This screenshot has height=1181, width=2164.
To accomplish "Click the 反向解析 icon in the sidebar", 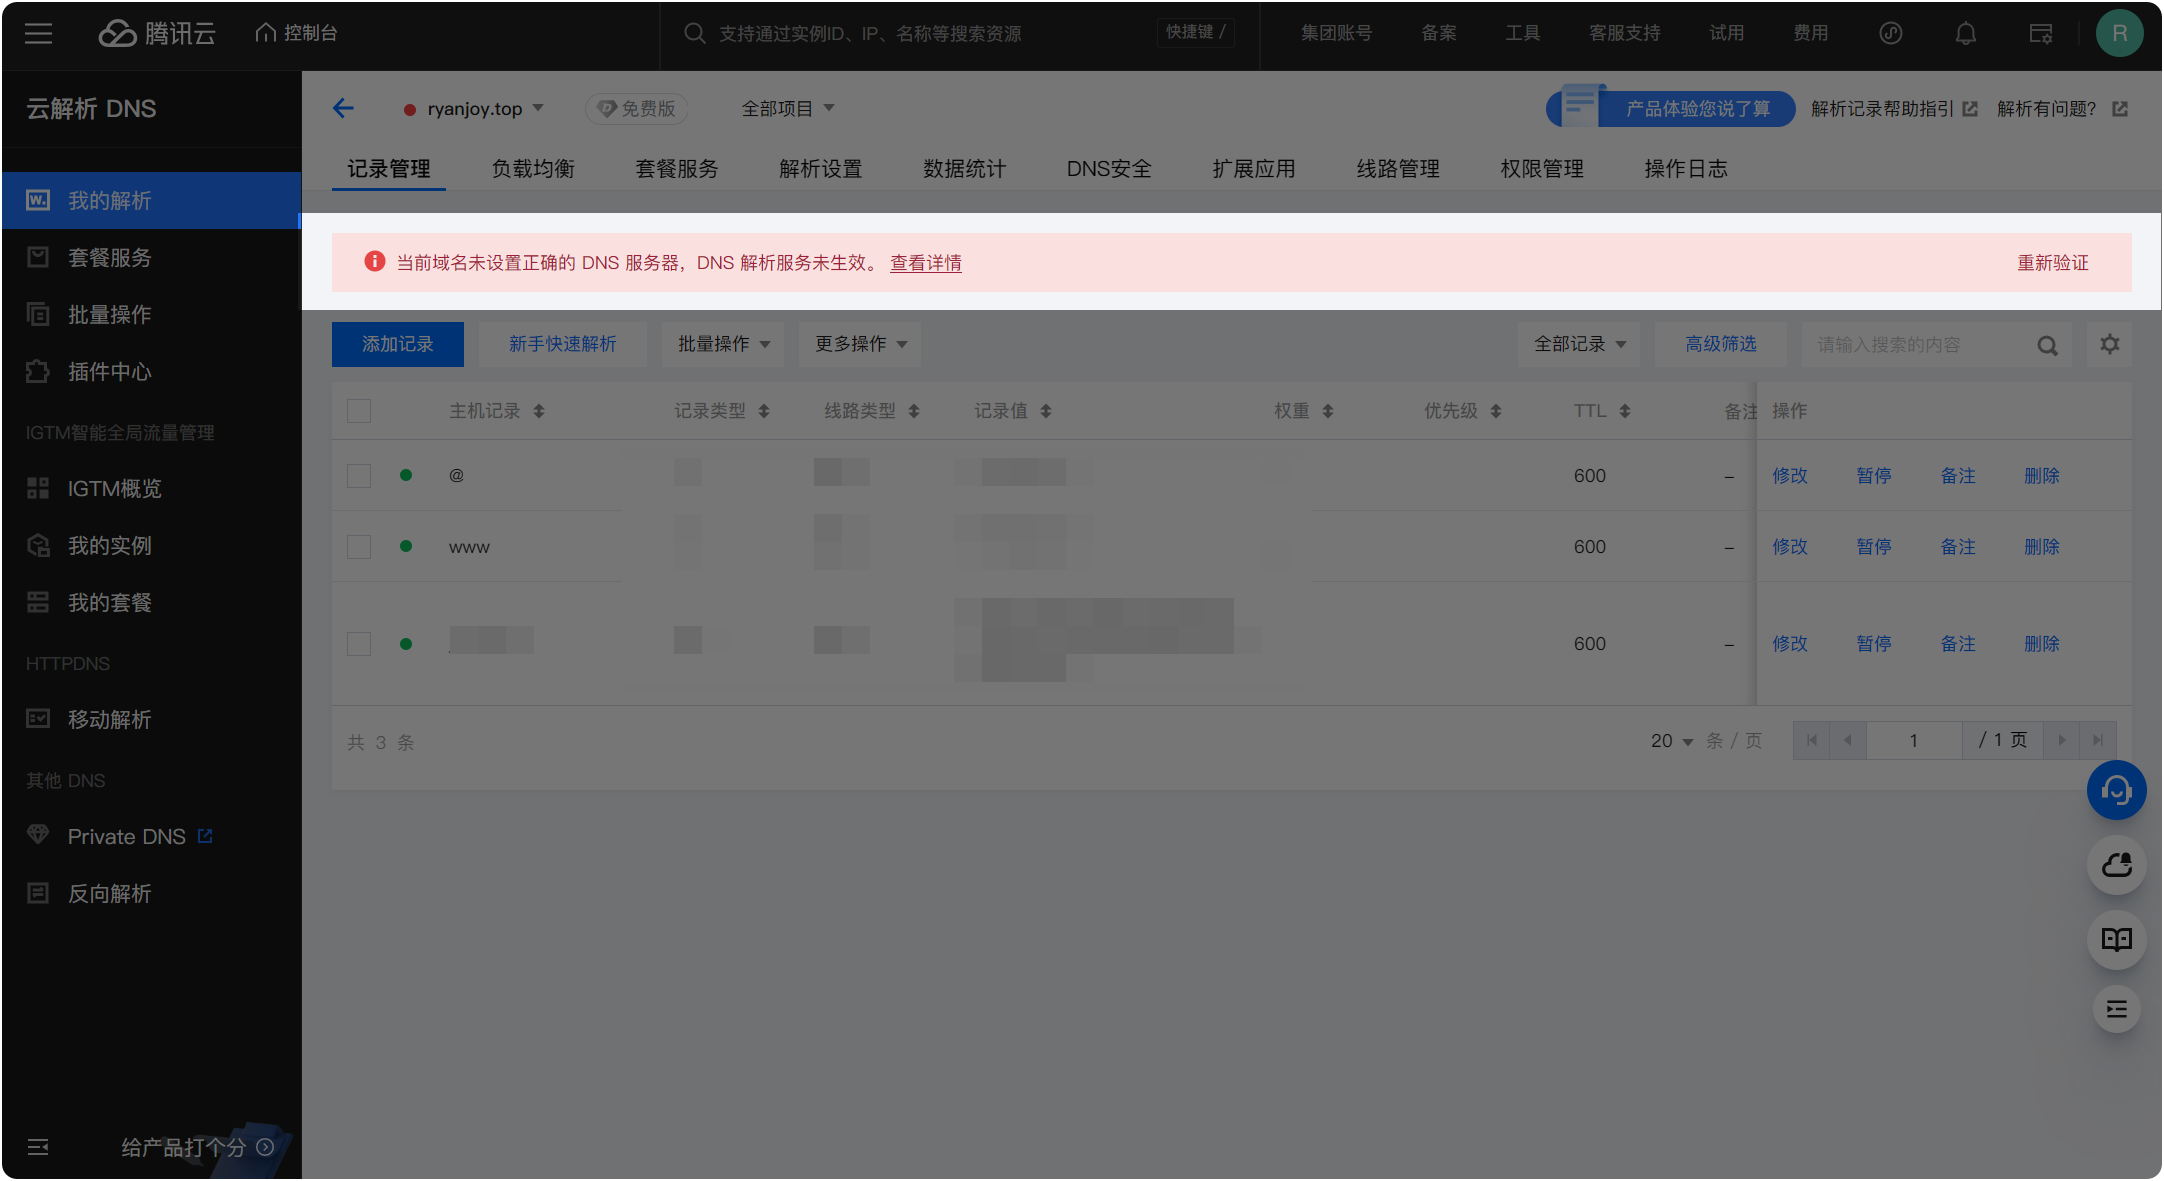I will [x=37, y=893].
